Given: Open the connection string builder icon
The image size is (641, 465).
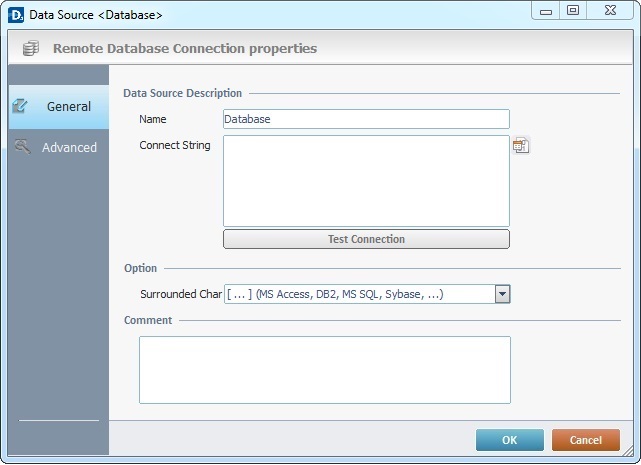Looking at the screenshot, I should point(521,146).
